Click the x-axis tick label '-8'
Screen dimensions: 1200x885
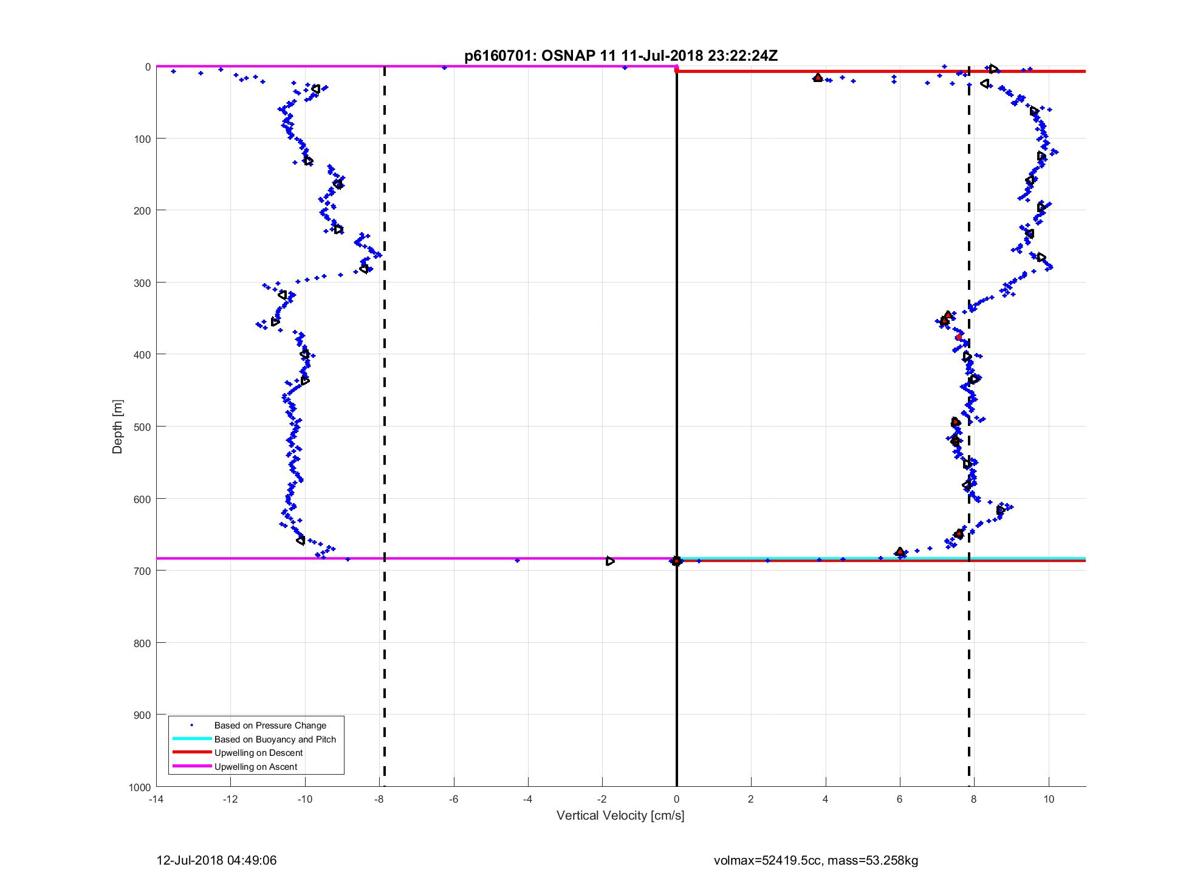(x=379, y=799)
